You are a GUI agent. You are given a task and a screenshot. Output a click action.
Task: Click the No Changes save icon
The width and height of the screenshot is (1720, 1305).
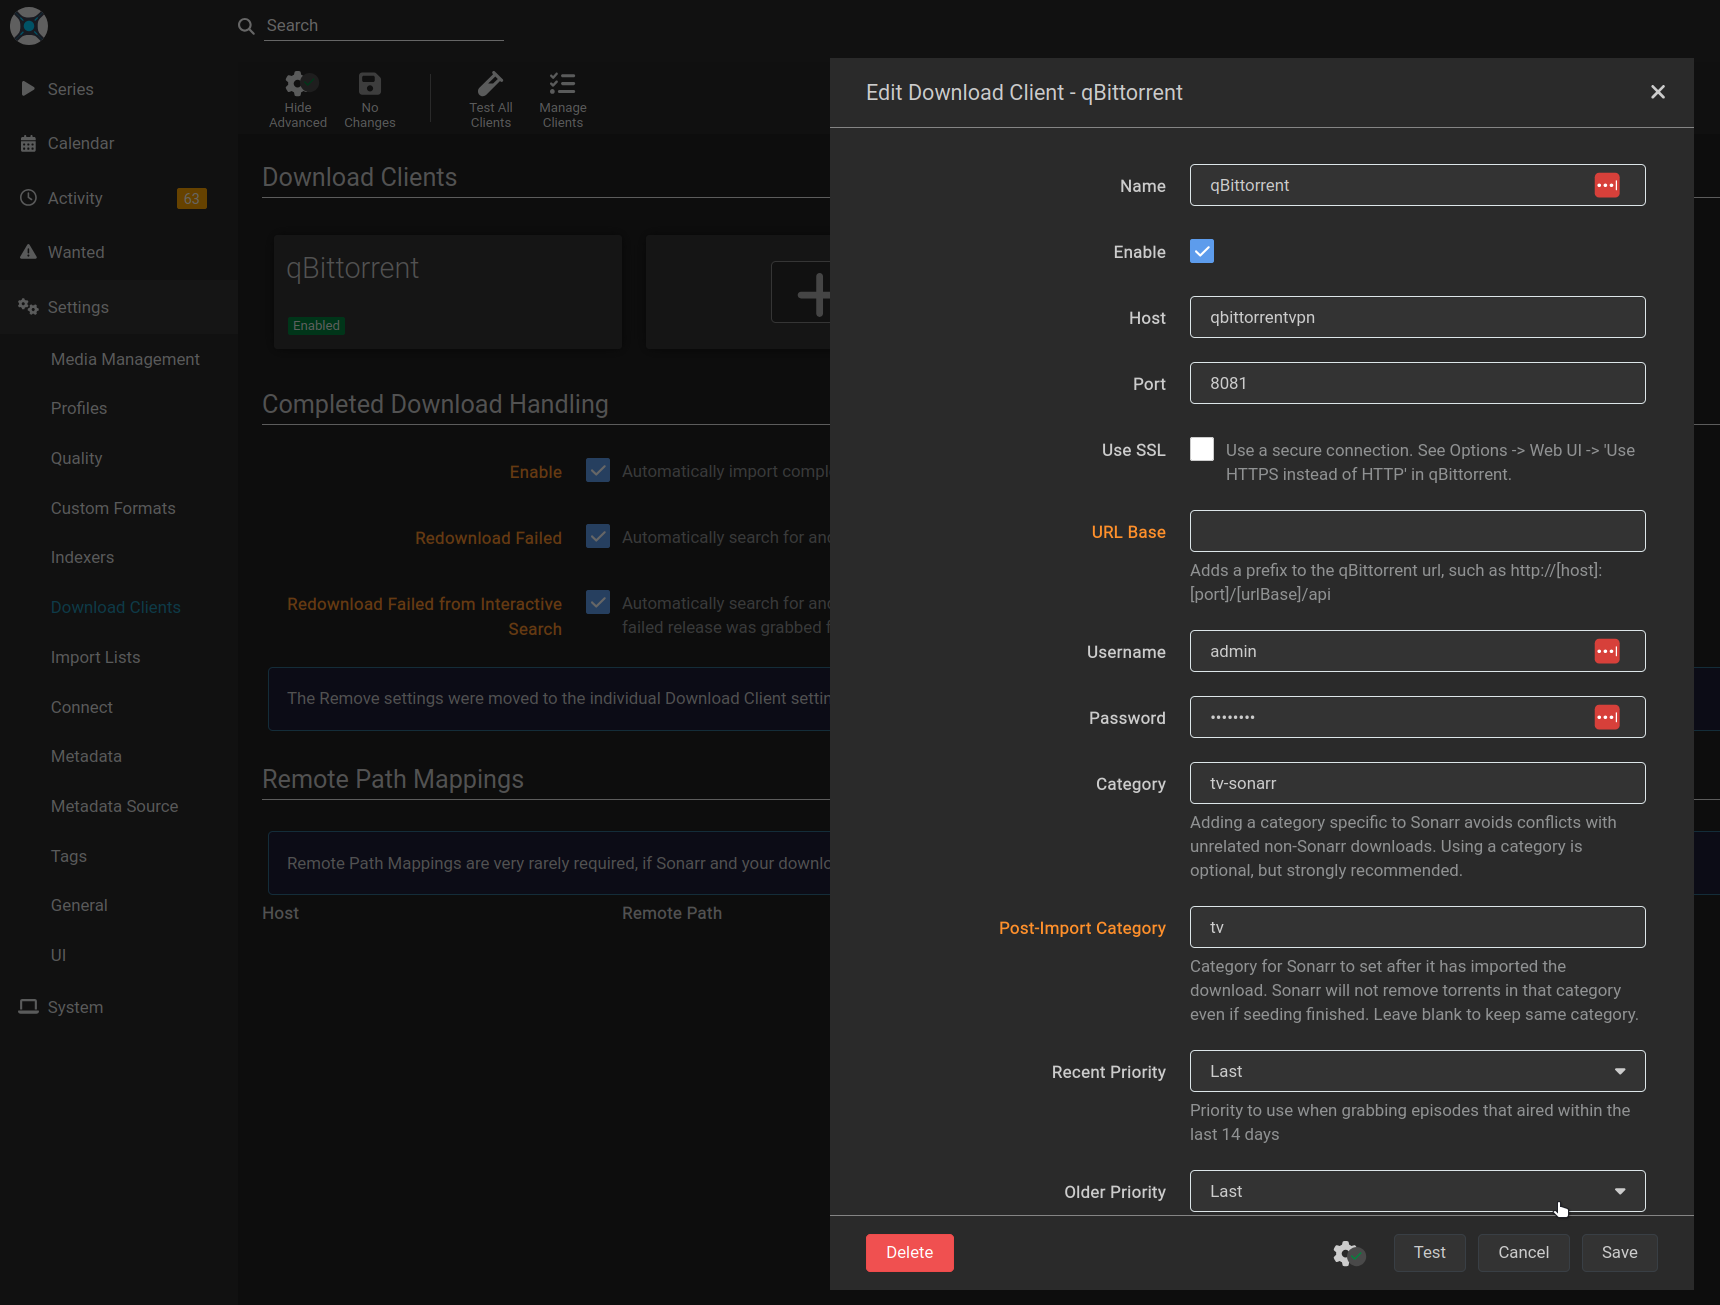click(x=370, y=84)
